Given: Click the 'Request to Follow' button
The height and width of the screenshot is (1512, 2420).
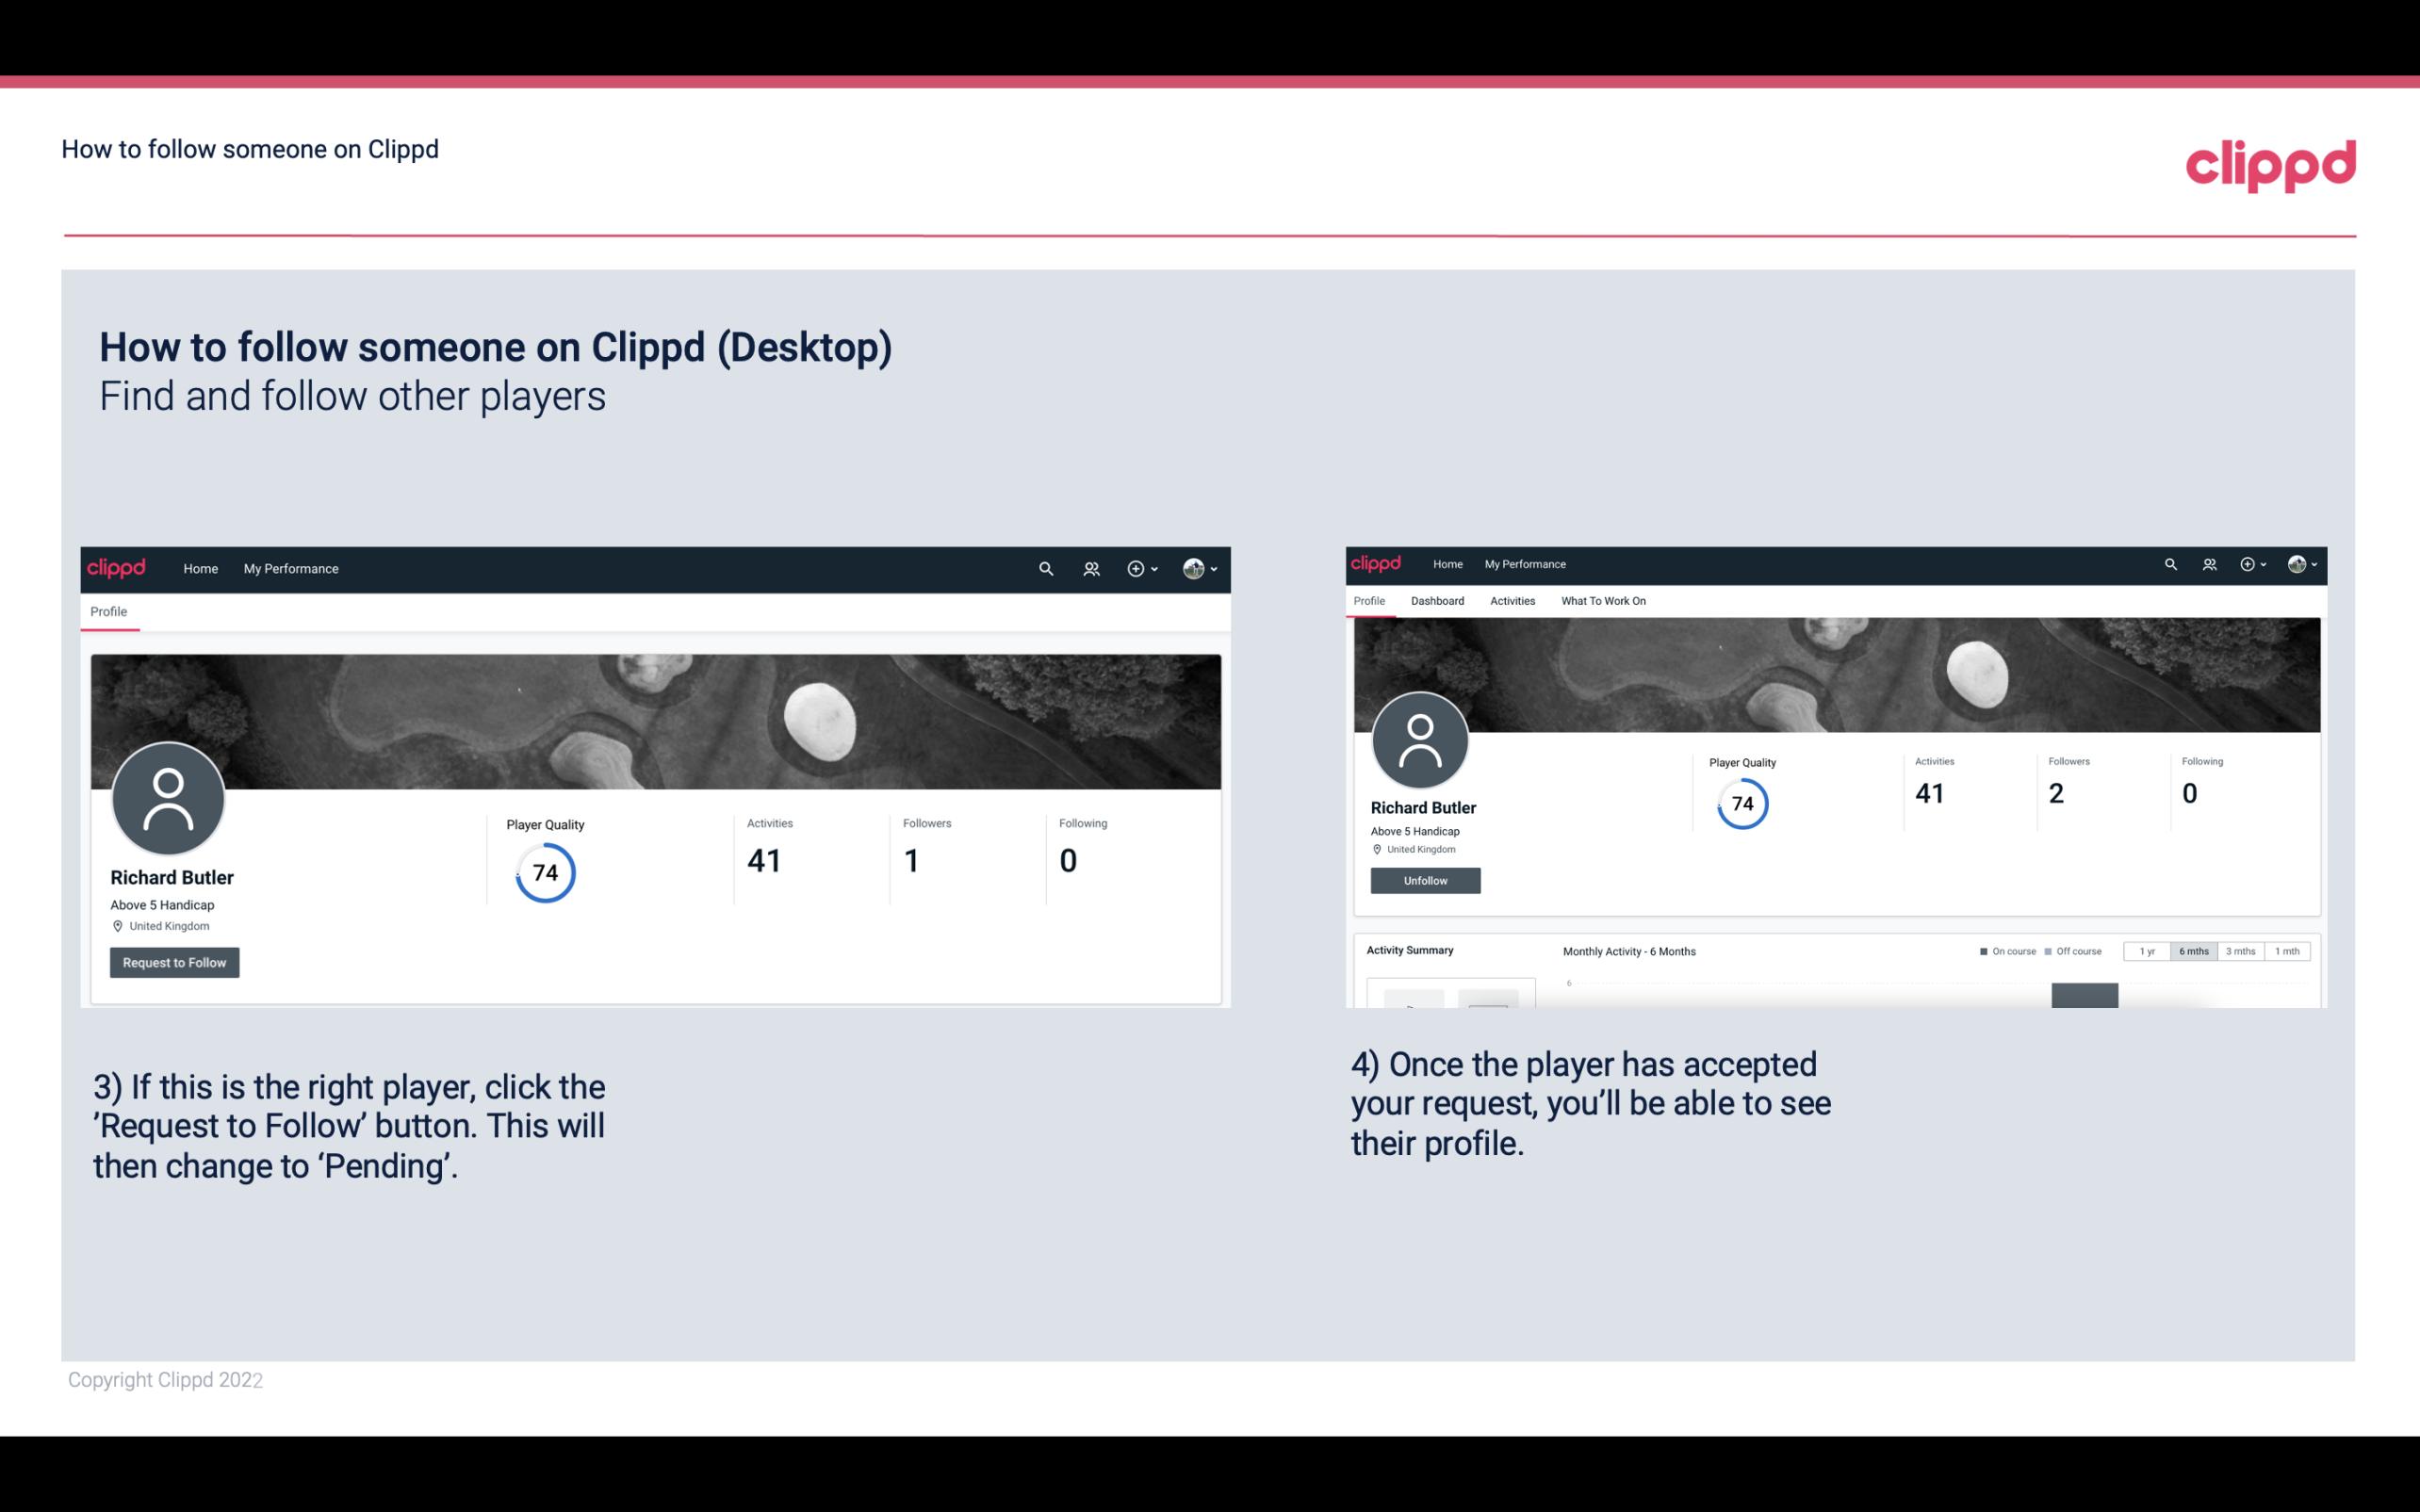Looking at the screenshot, I should coord(174,962).
